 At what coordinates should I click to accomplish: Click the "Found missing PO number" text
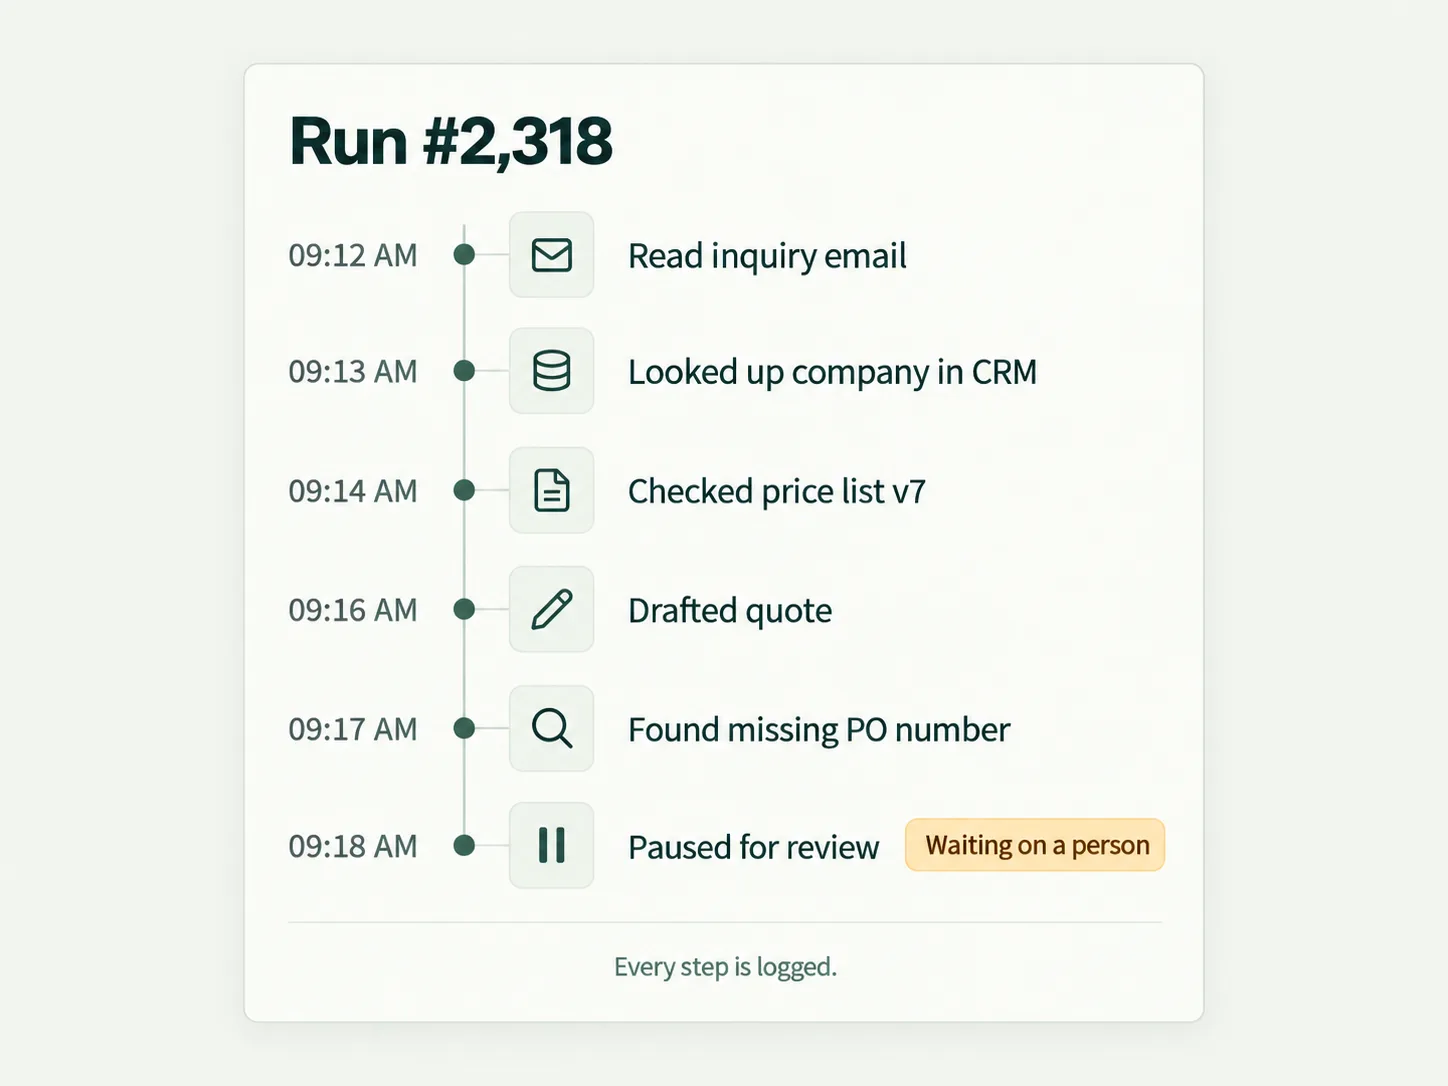click(x=819, y=729)
